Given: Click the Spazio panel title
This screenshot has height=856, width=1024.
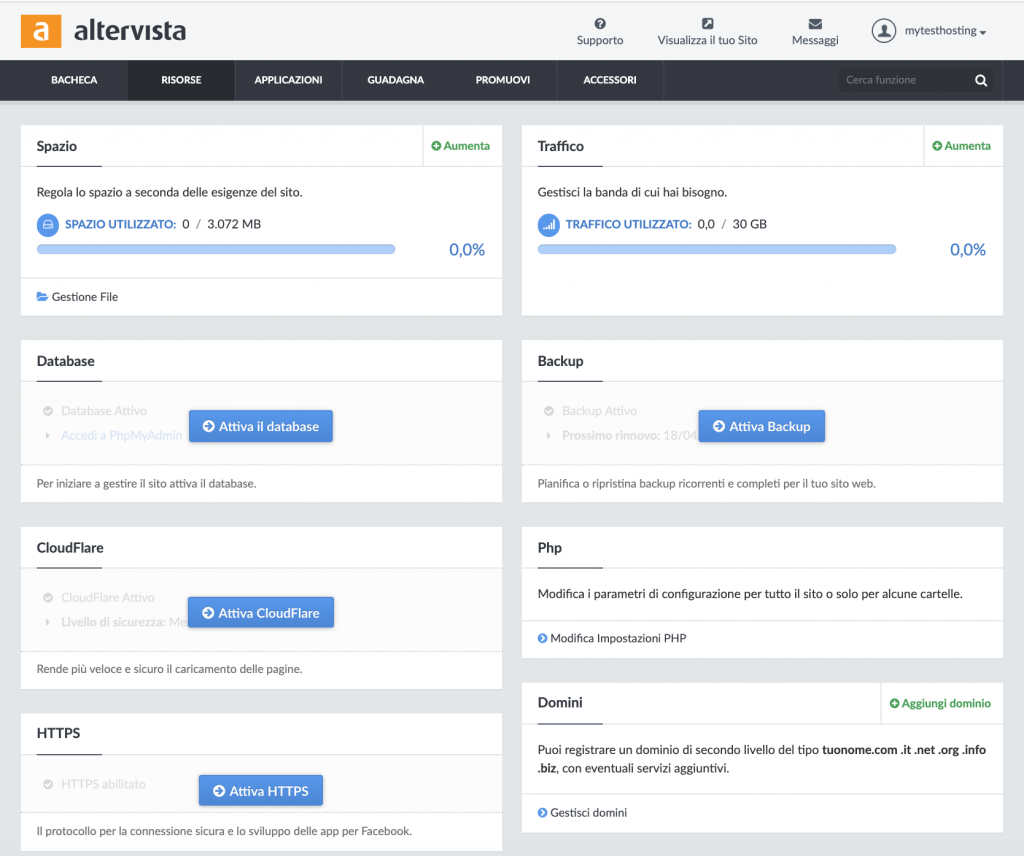Looking at the screenshot, I should 57,146.
